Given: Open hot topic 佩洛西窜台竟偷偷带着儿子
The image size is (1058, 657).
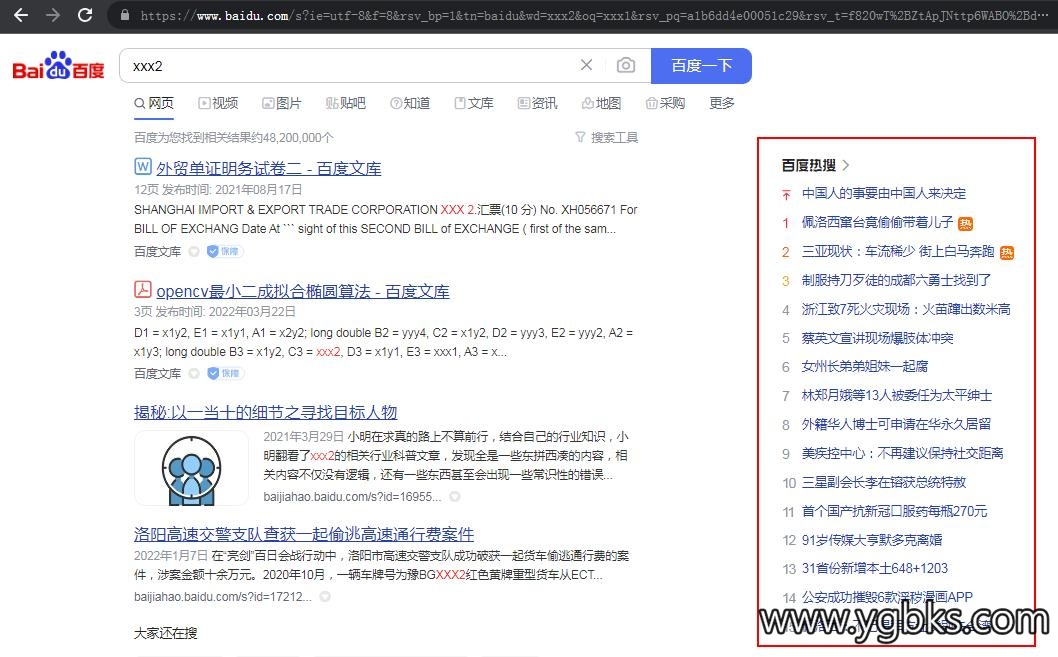Looking at the screenshot, I should pos(877,223).
